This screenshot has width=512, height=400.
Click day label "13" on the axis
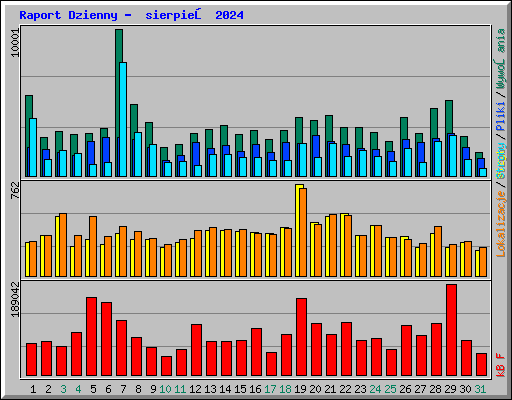click(210, 389)
